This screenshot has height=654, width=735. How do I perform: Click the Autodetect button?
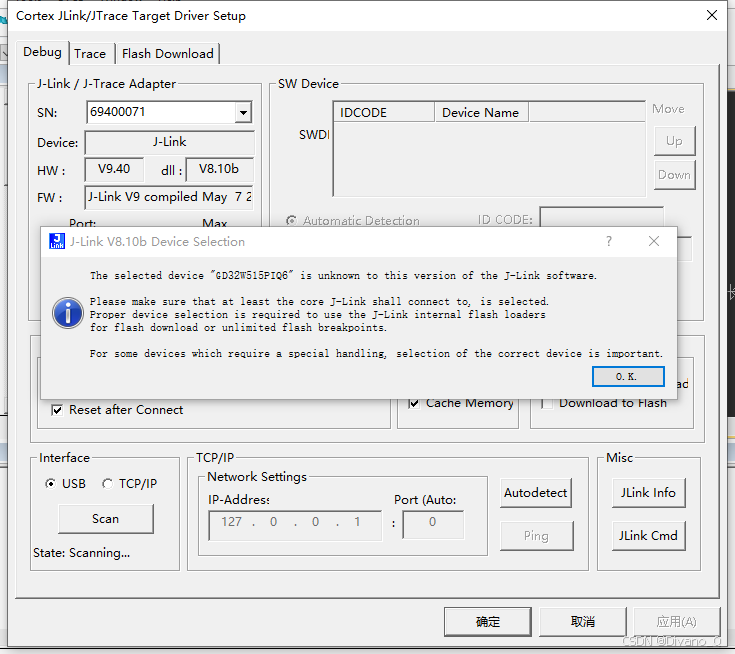pos(536,493)
